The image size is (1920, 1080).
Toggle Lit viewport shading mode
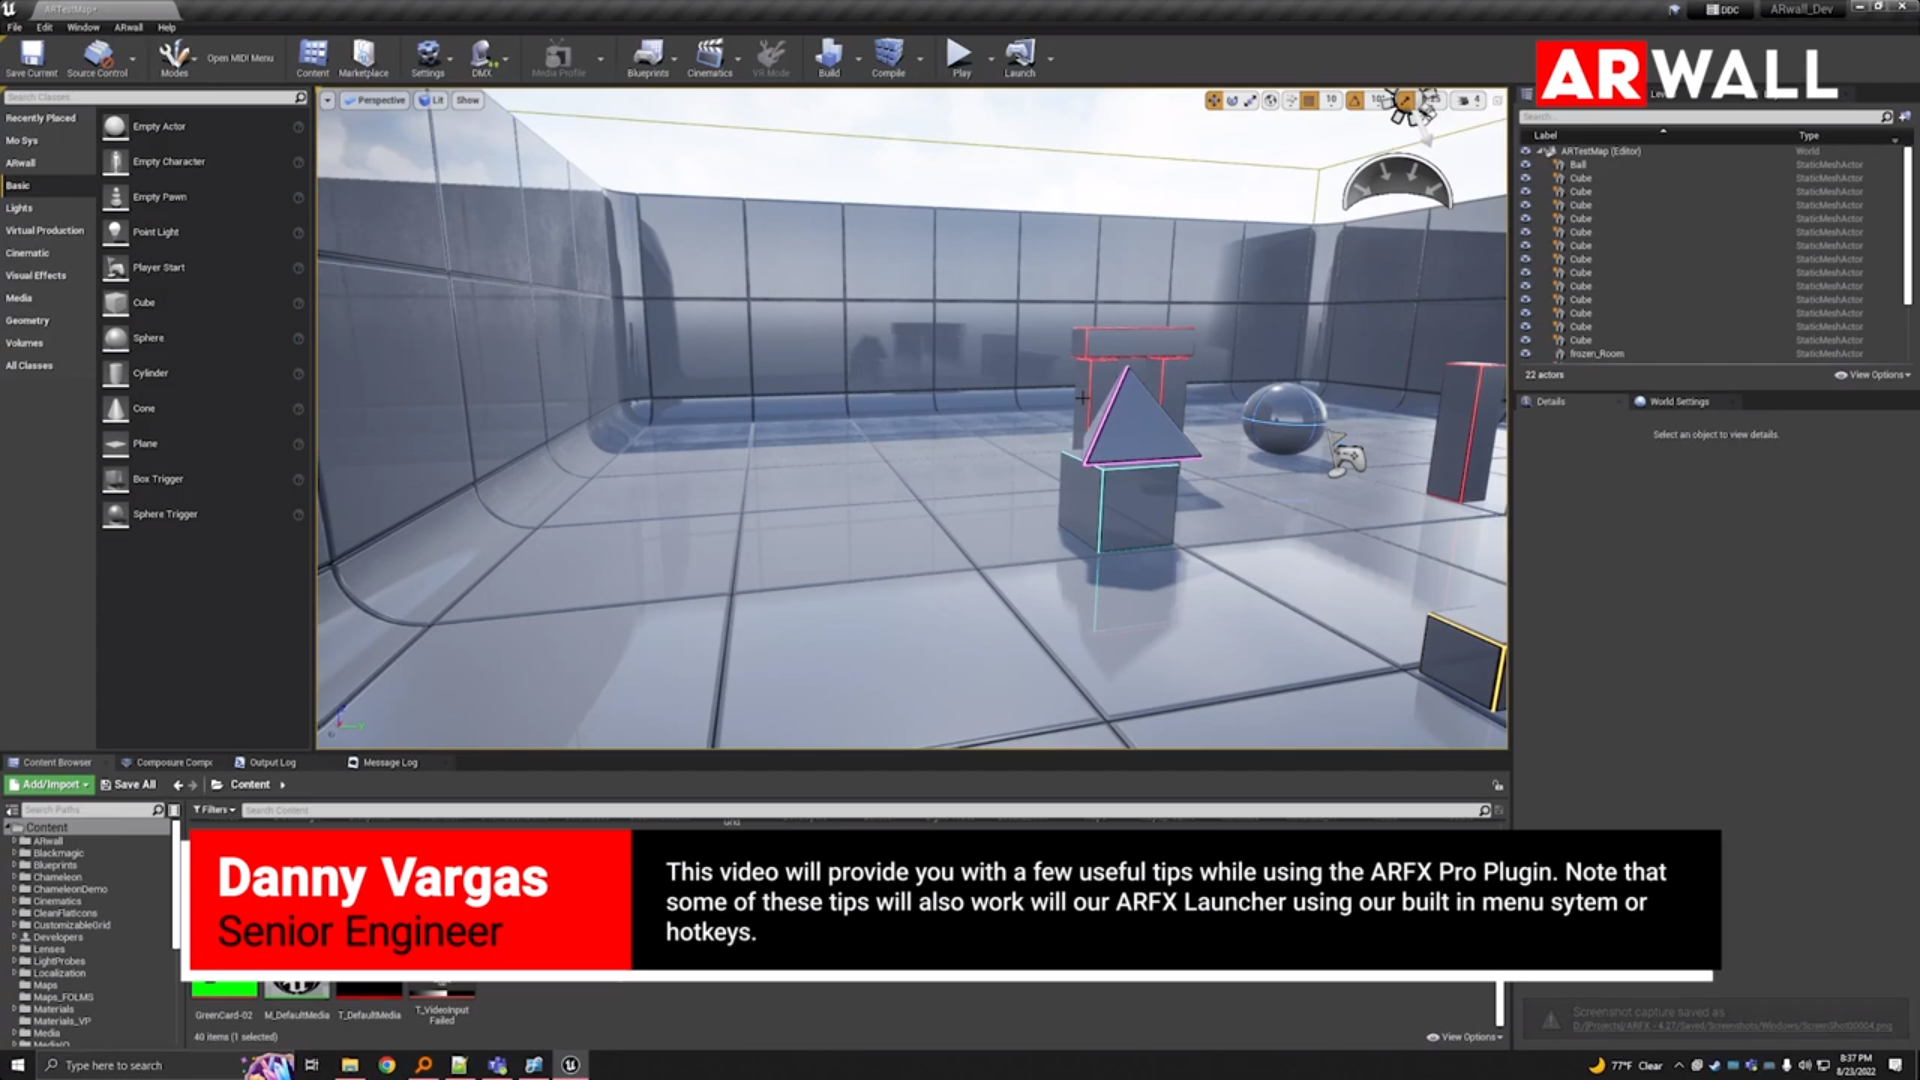[x=431, y=100]
